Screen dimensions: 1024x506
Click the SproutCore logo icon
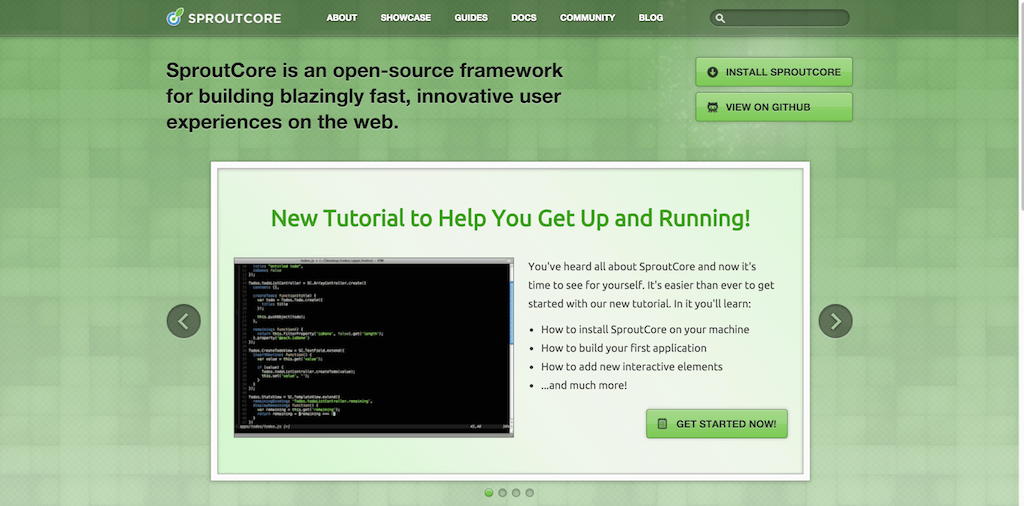coord(175,17)
